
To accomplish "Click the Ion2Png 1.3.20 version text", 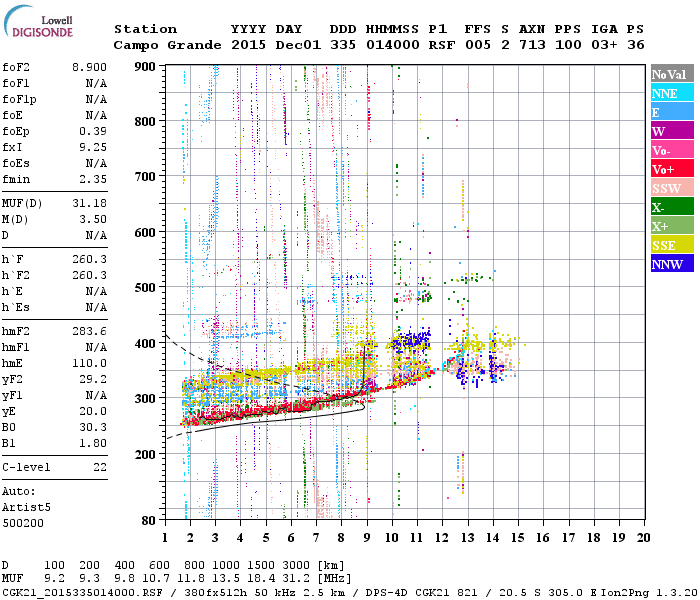I will tap(648, 592).
